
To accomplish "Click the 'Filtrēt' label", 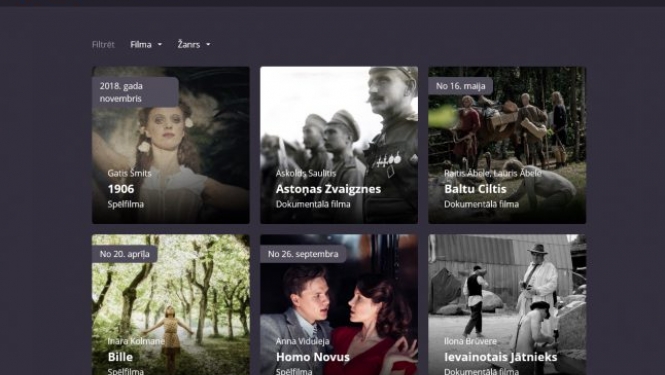I will point(103,45).
